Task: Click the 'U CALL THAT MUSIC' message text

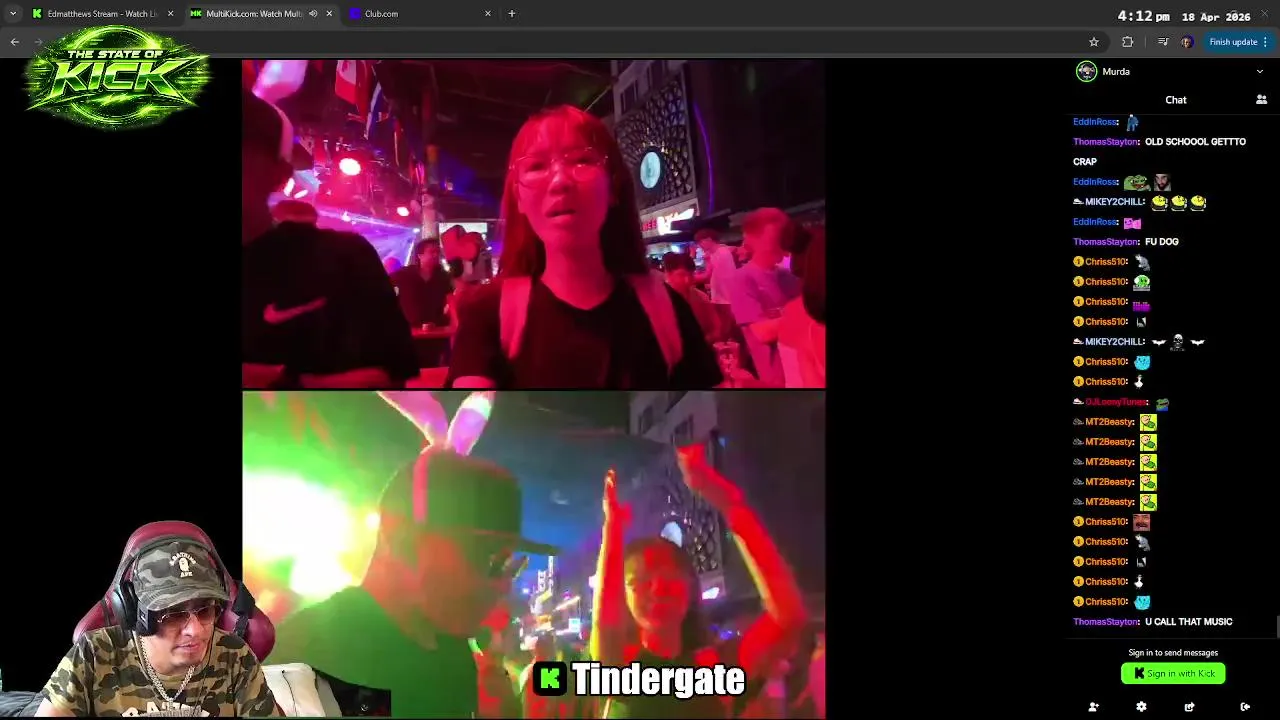Action: pyautogui.click(x=1189, y=622)
